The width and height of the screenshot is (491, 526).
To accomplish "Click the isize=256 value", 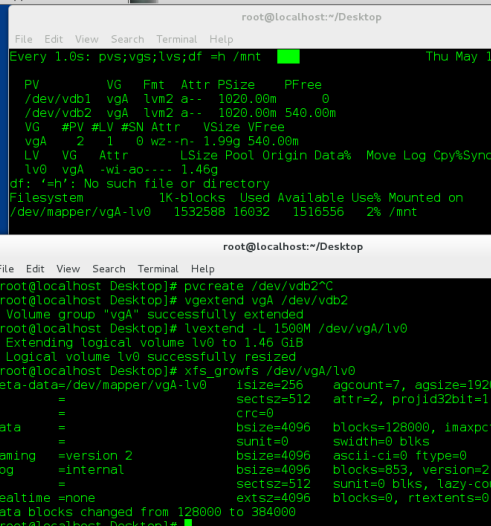I will [x=270, y=385].
